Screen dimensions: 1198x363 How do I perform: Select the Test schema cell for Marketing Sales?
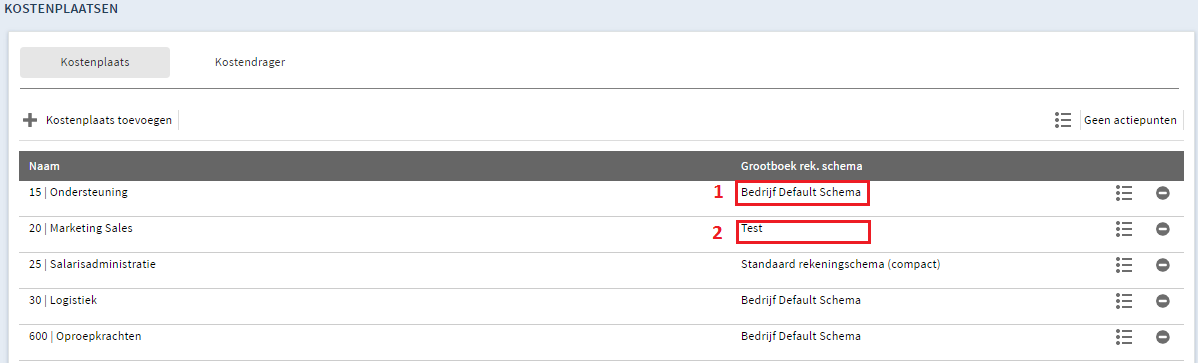click(x=803, y=232)
